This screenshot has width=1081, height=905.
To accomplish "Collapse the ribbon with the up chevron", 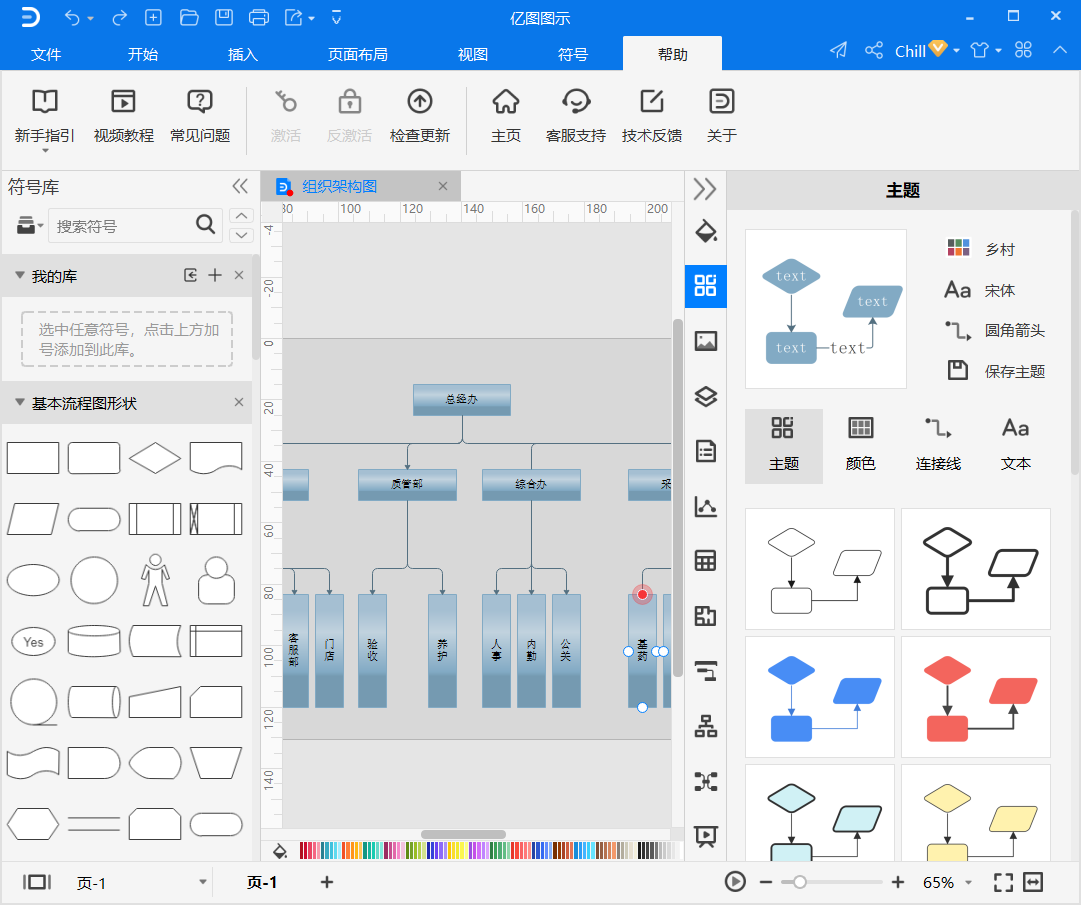I will point(1060,50).
